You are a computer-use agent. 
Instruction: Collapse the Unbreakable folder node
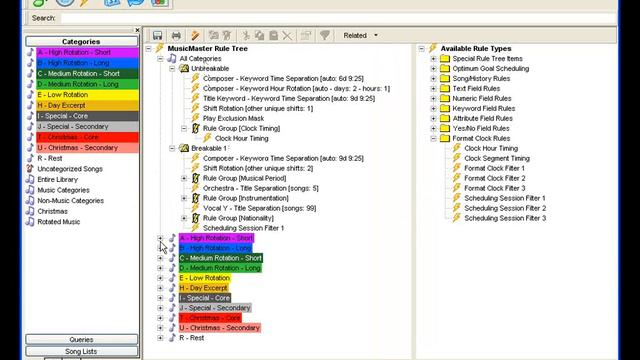point(172,69)
